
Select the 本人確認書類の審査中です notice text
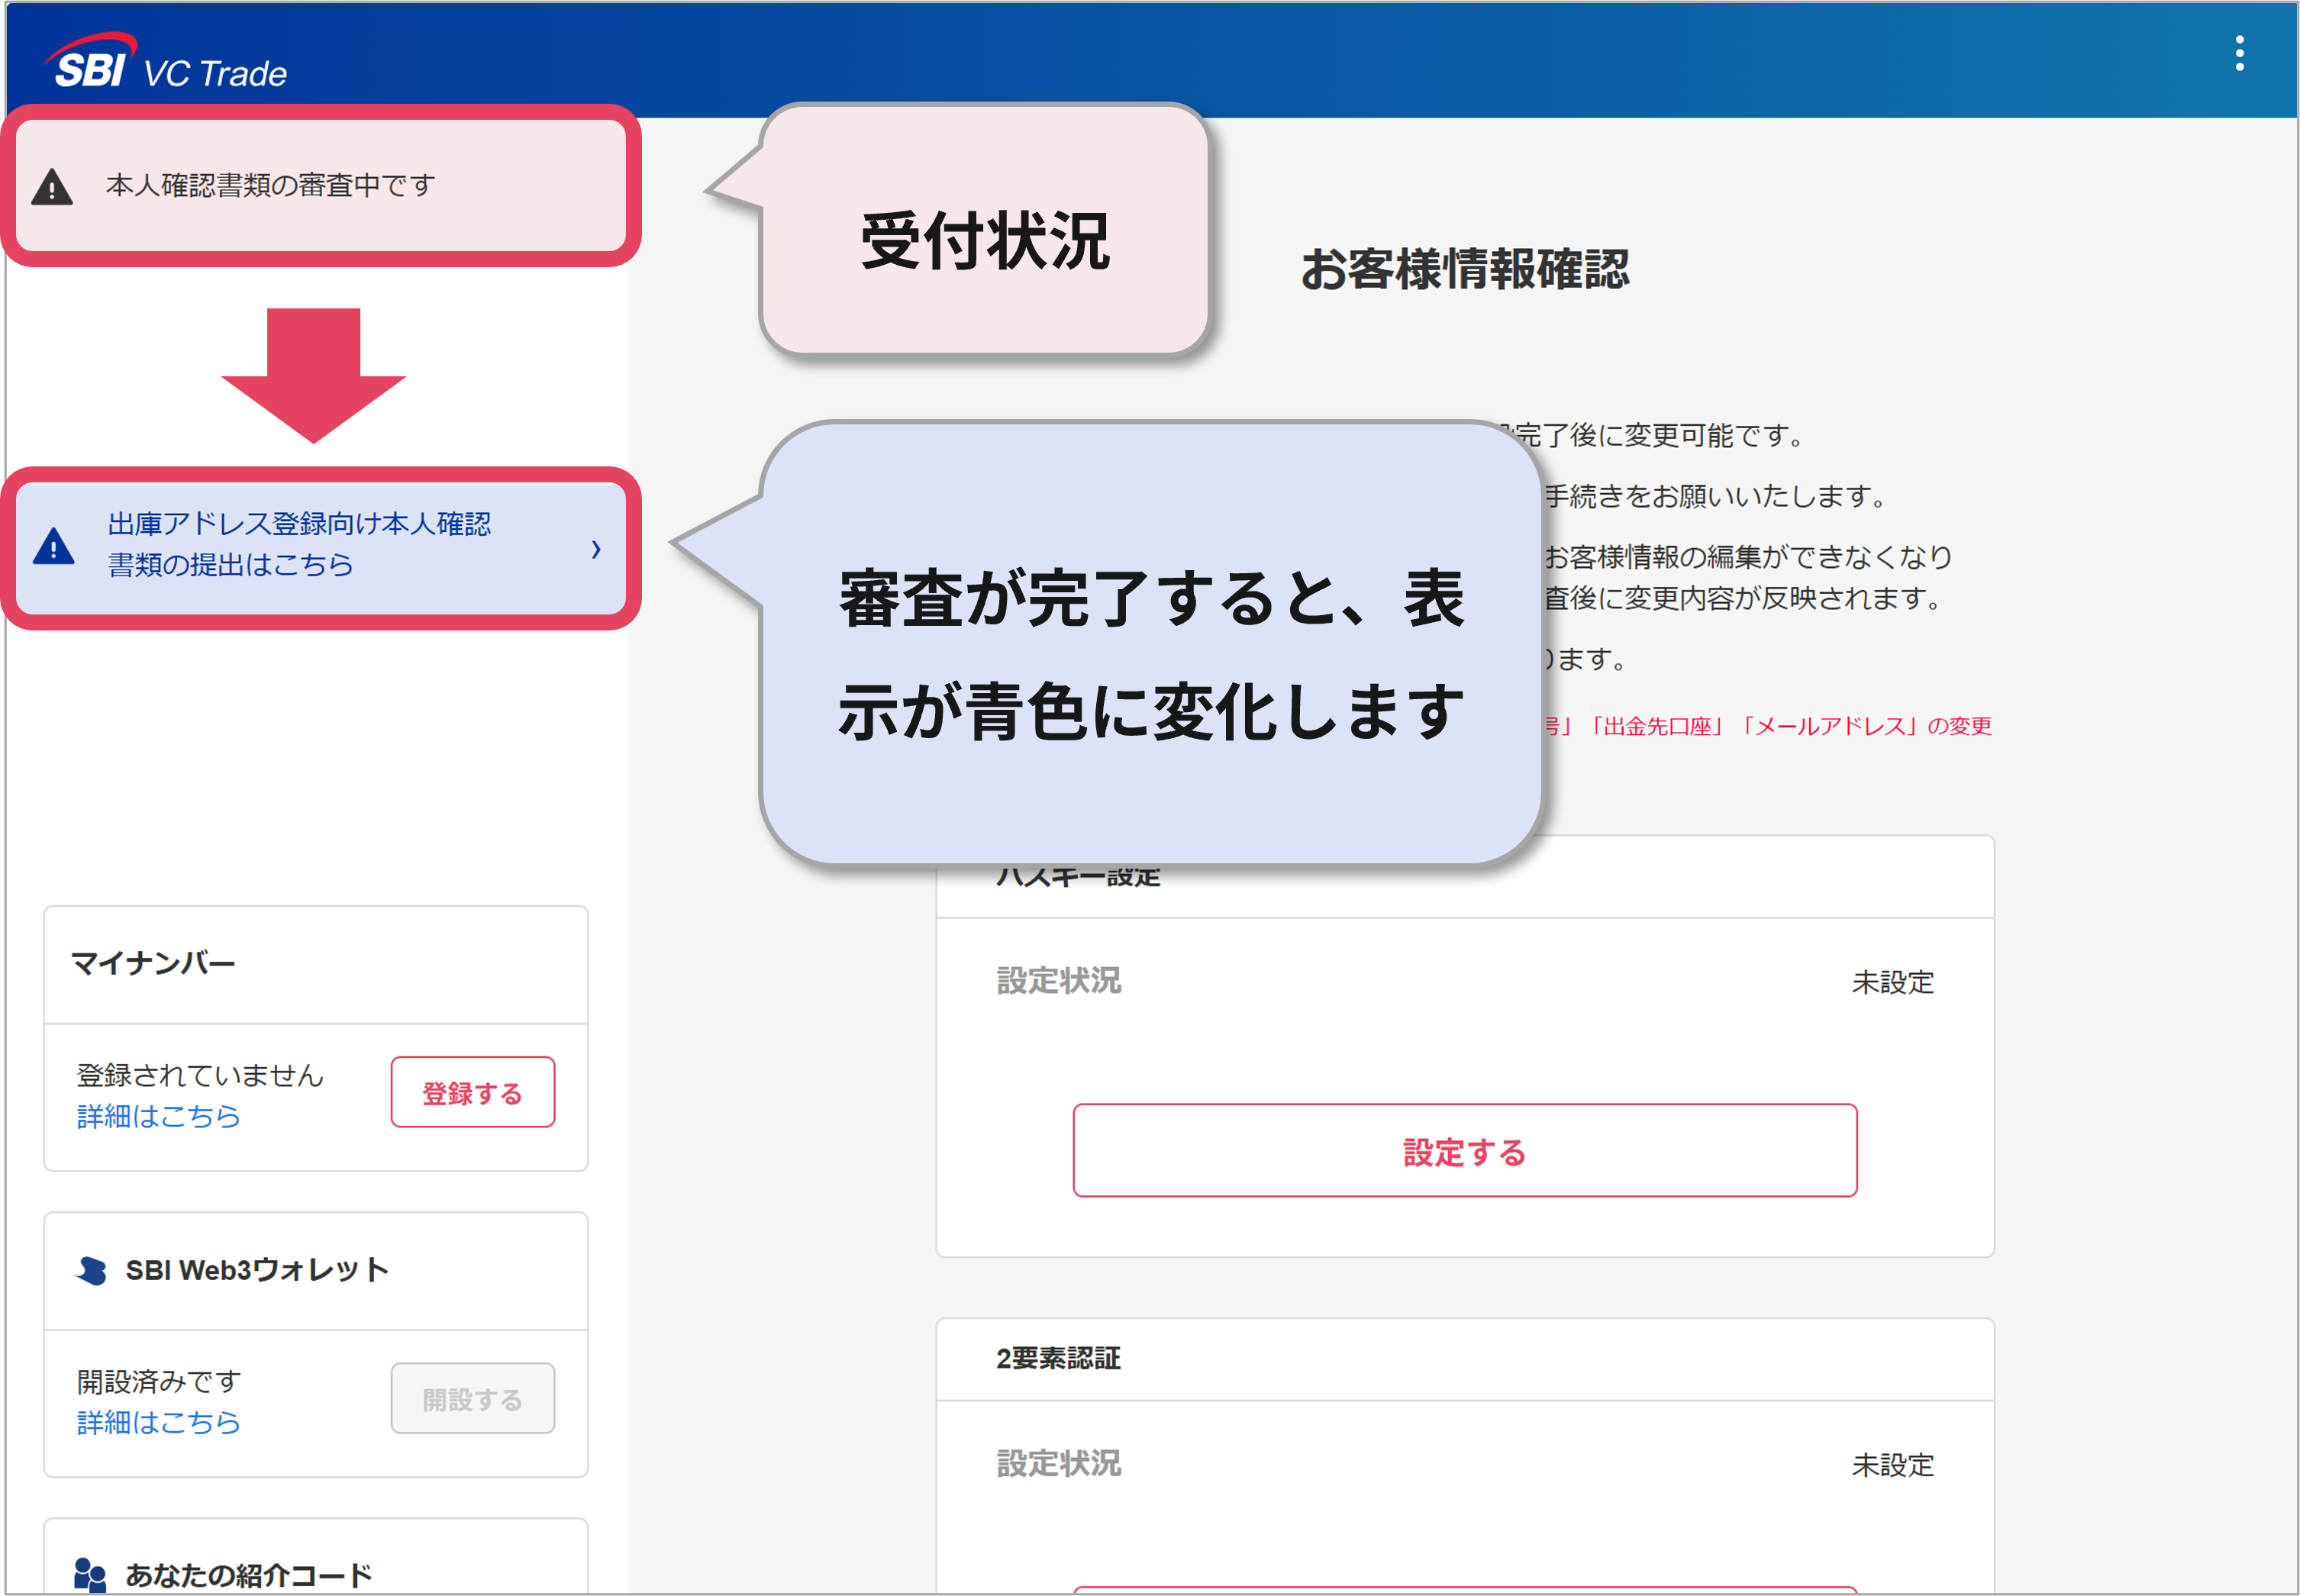click(x=270, y=185)
